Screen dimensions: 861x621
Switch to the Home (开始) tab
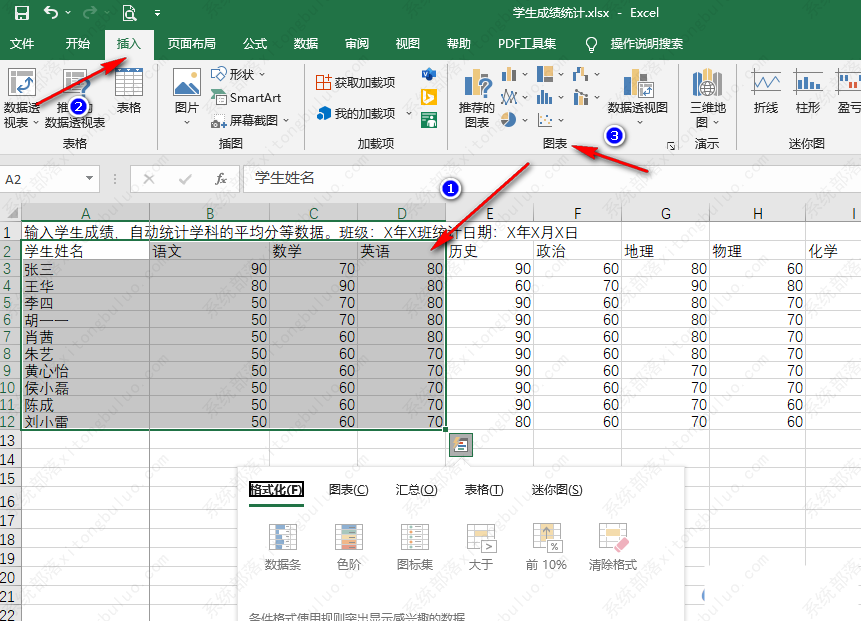pyautogui.click(x=77, y=44)
